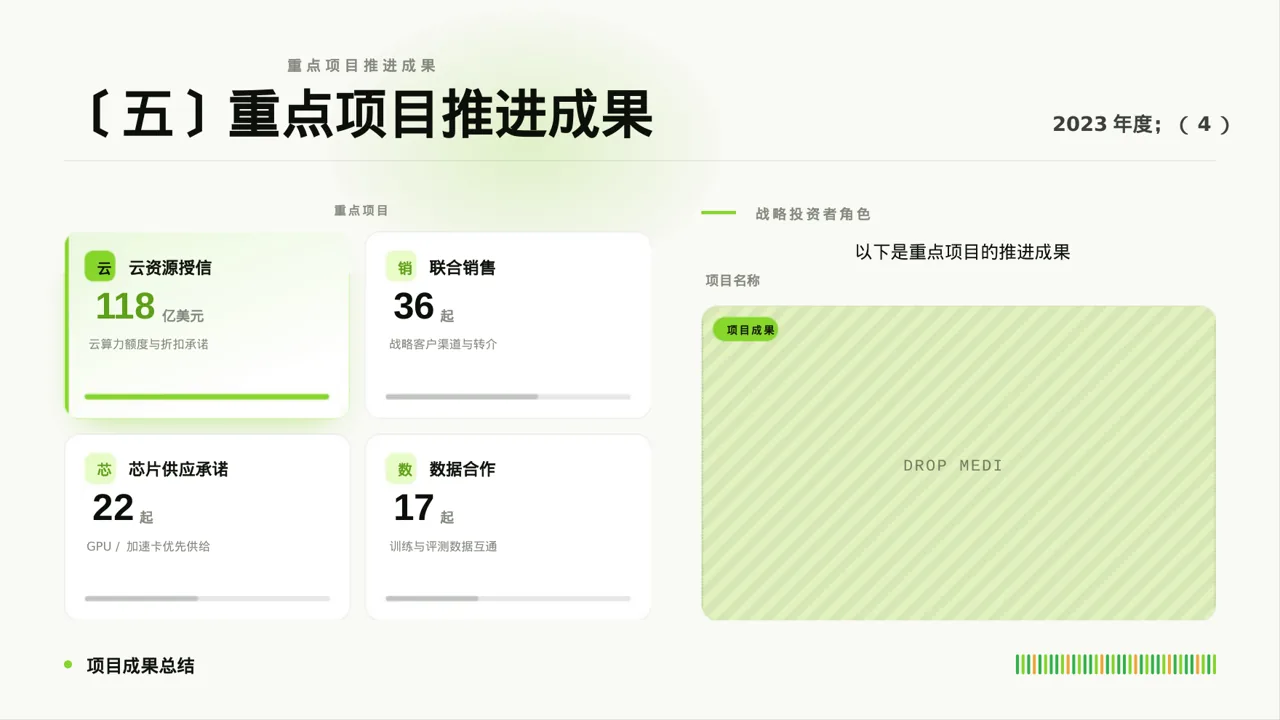Click the 云算力额度与折扣承诺 description
Screen dimensions: 1280x720
pyautogui.click(x=148, y=344)
